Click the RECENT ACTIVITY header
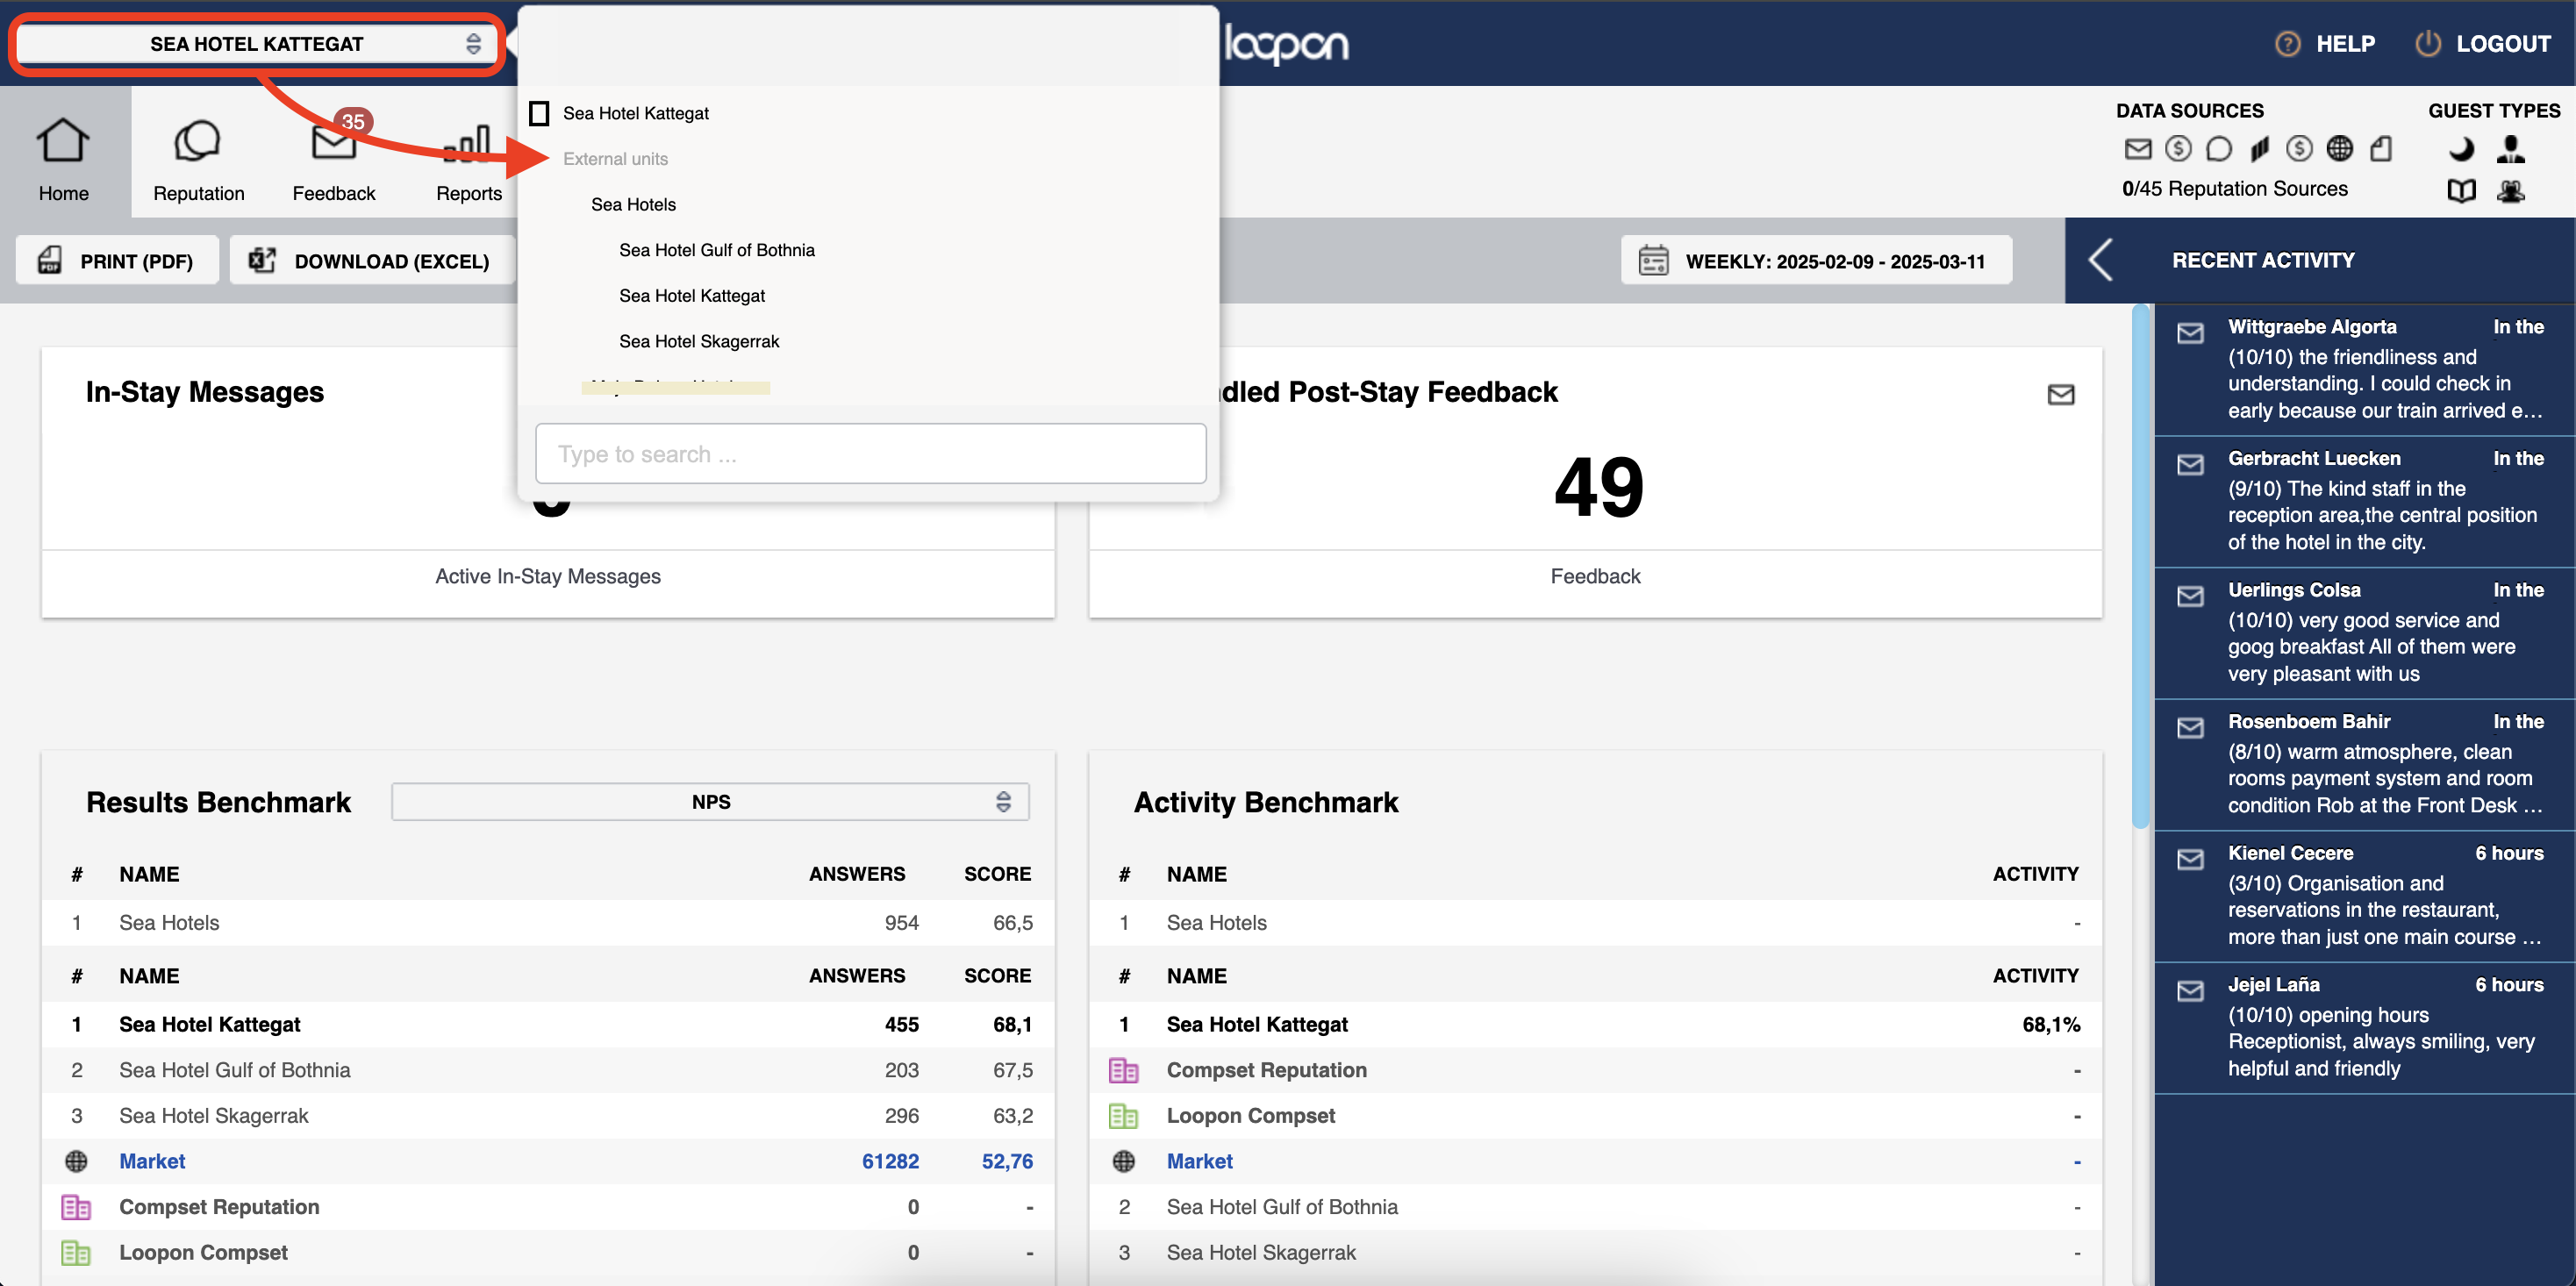Viewport: 2576px width, 1286px height. (2262, 260)
